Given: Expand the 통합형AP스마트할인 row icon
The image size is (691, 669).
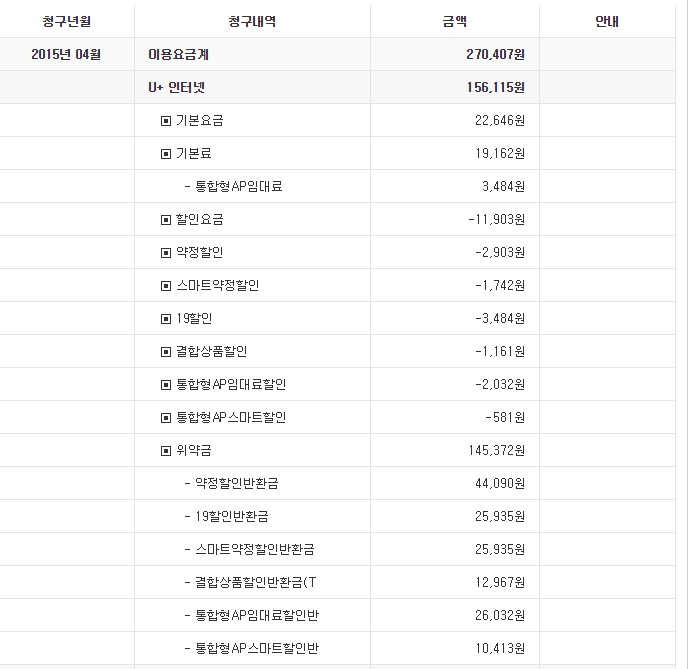Looking at the screenshot, I should (166, 418).
